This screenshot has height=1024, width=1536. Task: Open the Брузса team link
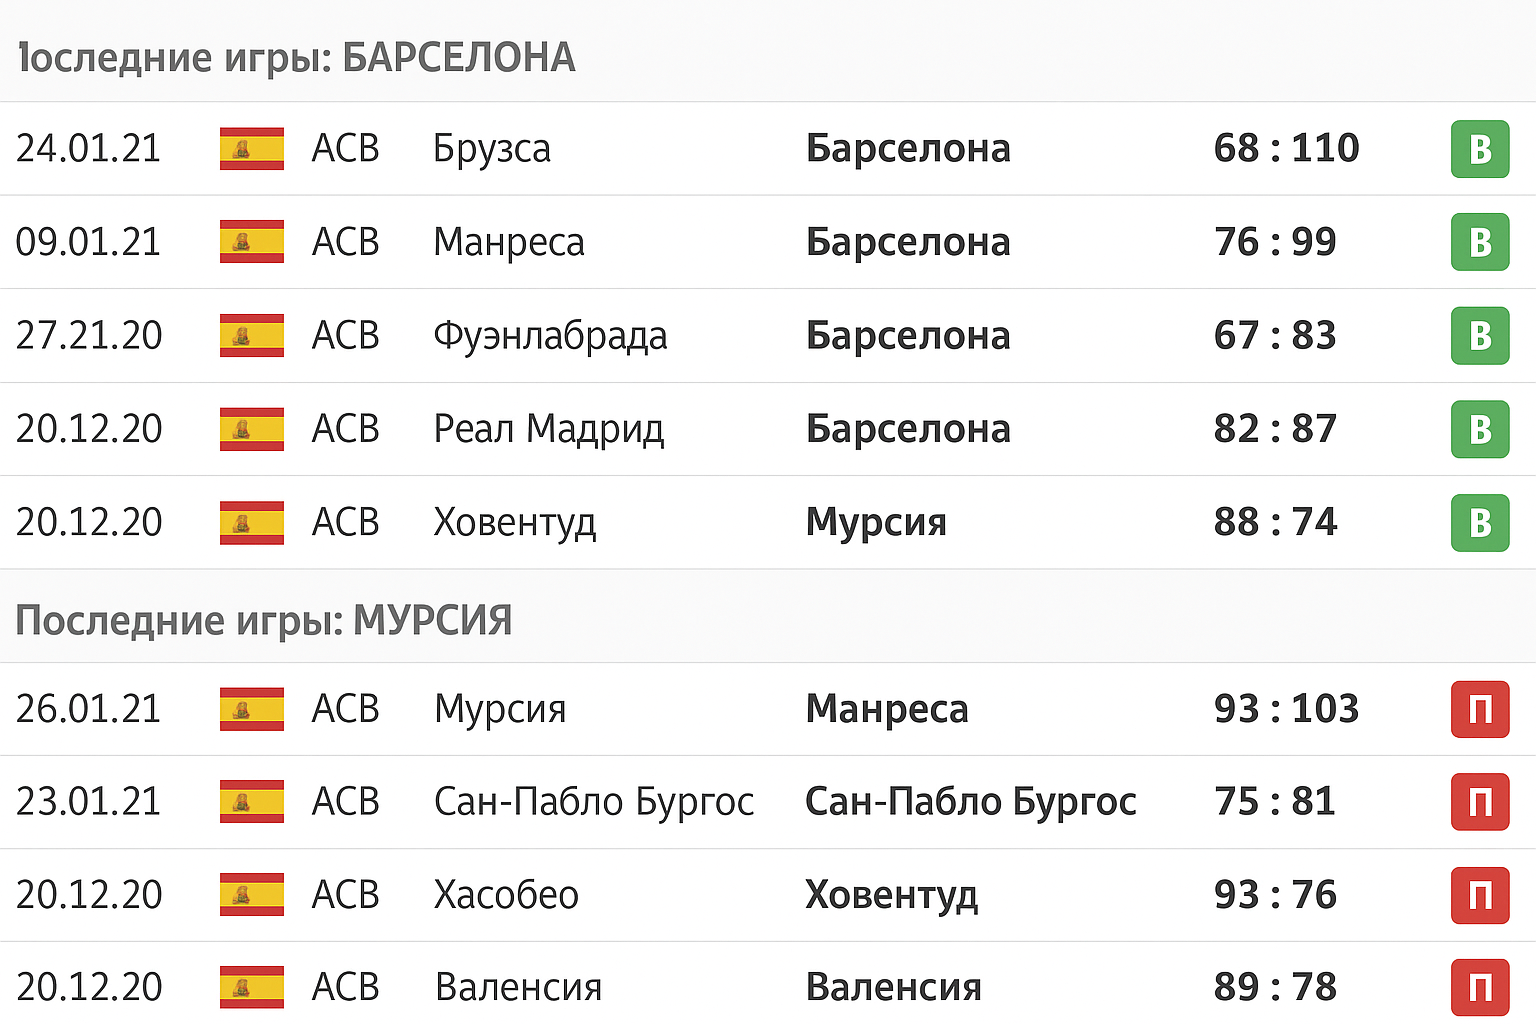pyautogui.click(x=492, y=149)
